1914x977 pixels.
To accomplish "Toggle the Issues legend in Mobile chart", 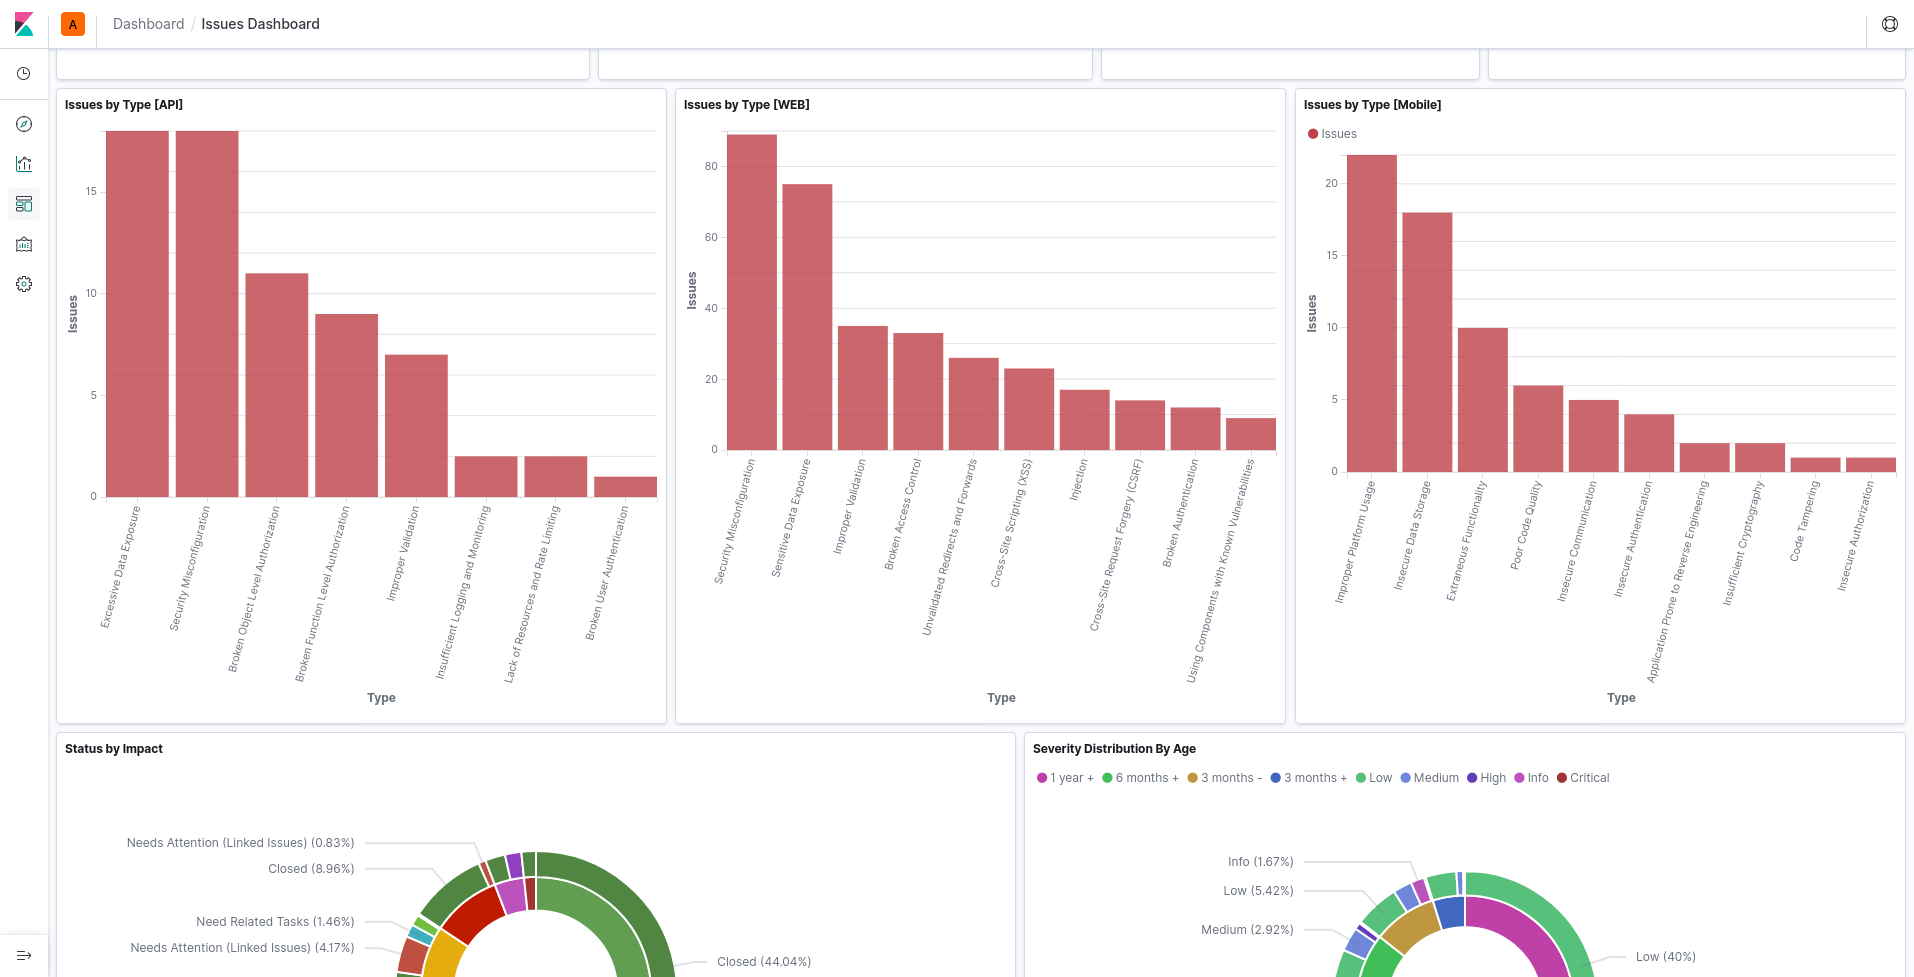I will [x=1332, y=134].
